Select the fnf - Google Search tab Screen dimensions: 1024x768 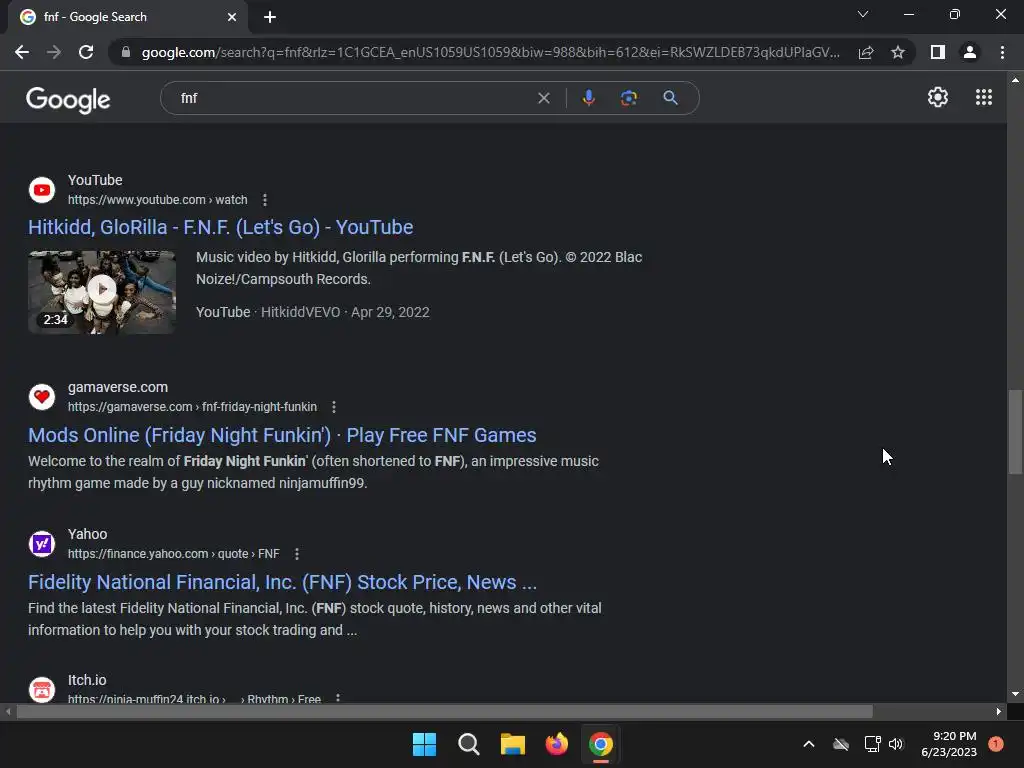127,17
